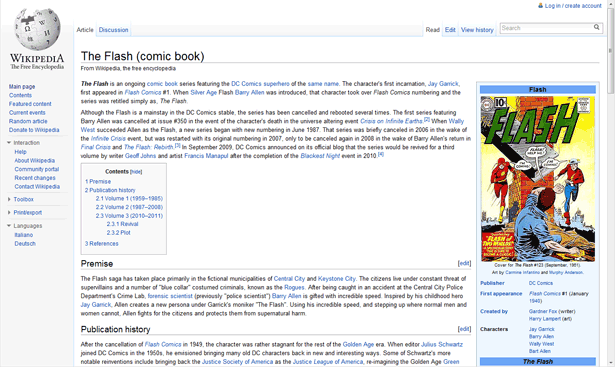
Task: Open Contents sidebar link
Action: [x=20, y=95]
